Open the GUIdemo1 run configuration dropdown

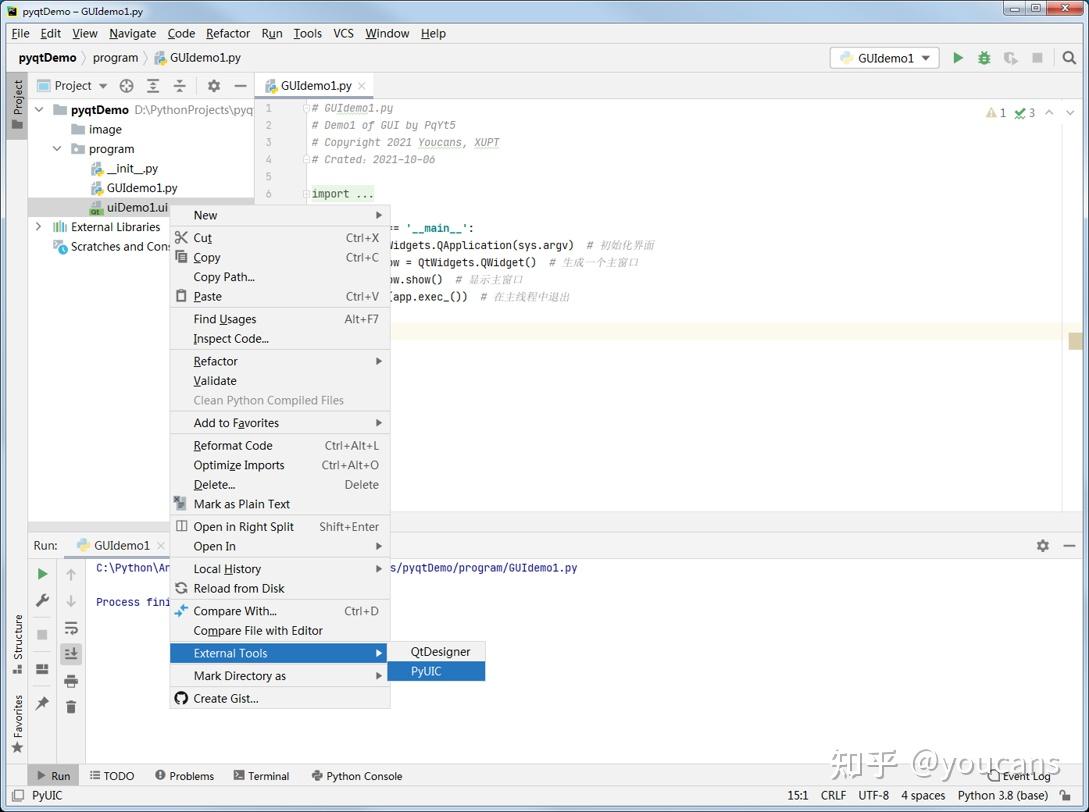884,58
